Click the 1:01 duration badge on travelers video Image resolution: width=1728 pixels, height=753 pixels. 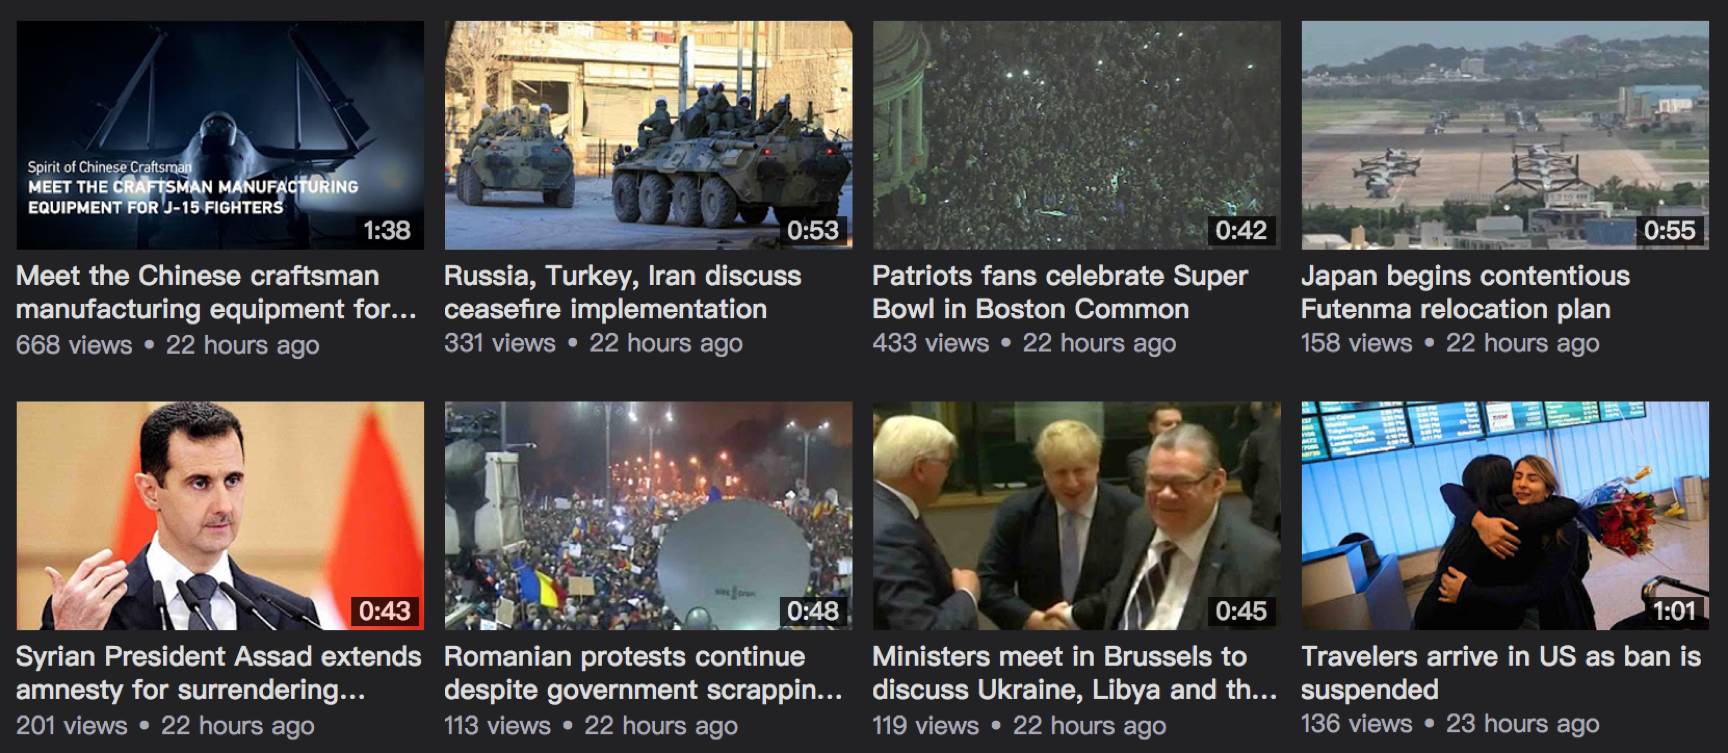[1674, 611]
